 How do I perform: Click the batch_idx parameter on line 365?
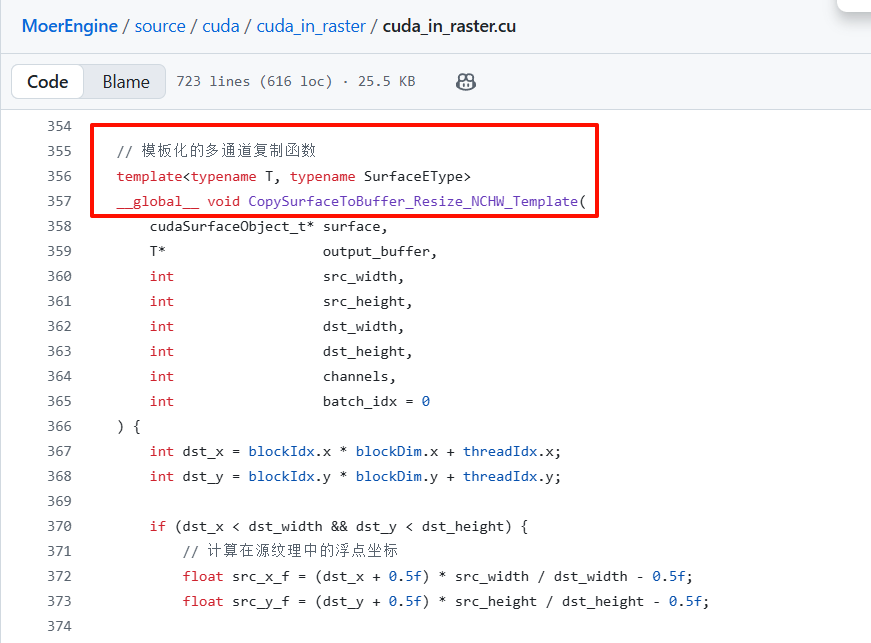[359, 401]
